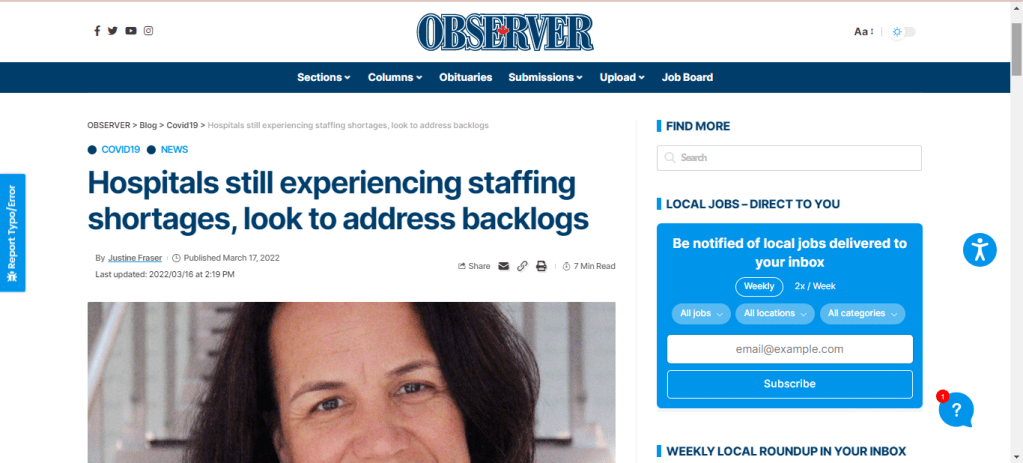
Task: Open the Observer Facebook page icon
Action: (97, 31)
